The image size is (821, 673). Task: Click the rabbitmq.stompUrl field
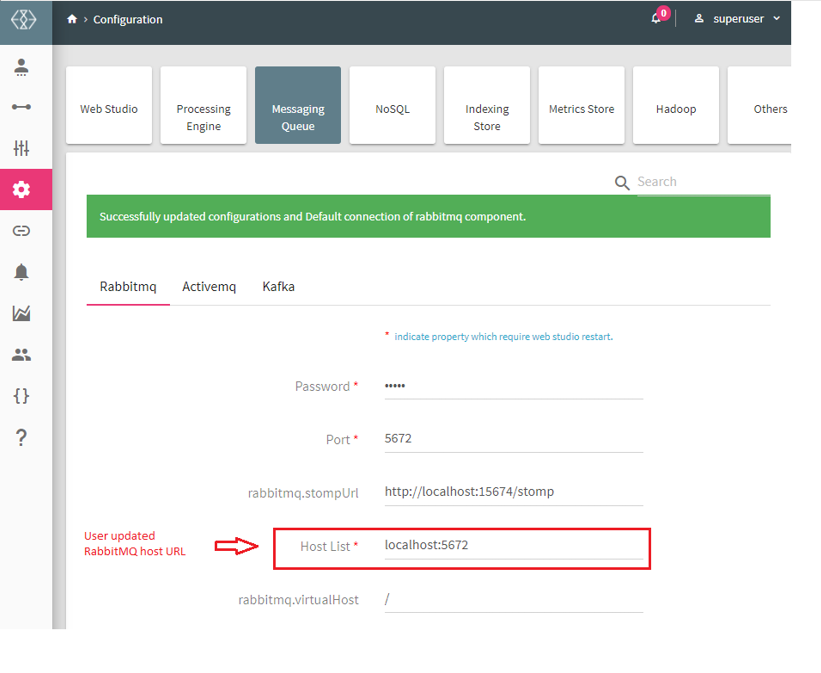[x=514, y=492]
